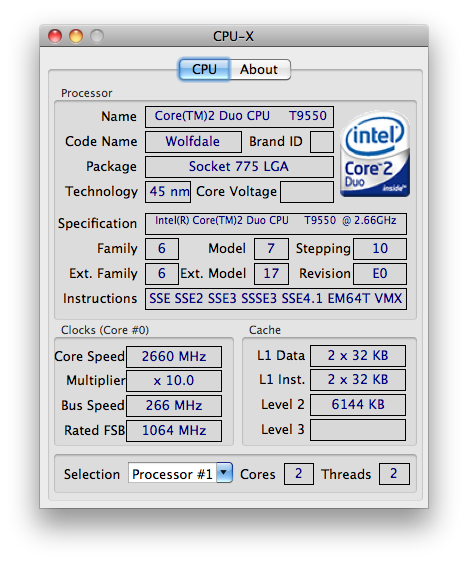Click the Instructions field listing SSE SSE2

tap(276, 299)
